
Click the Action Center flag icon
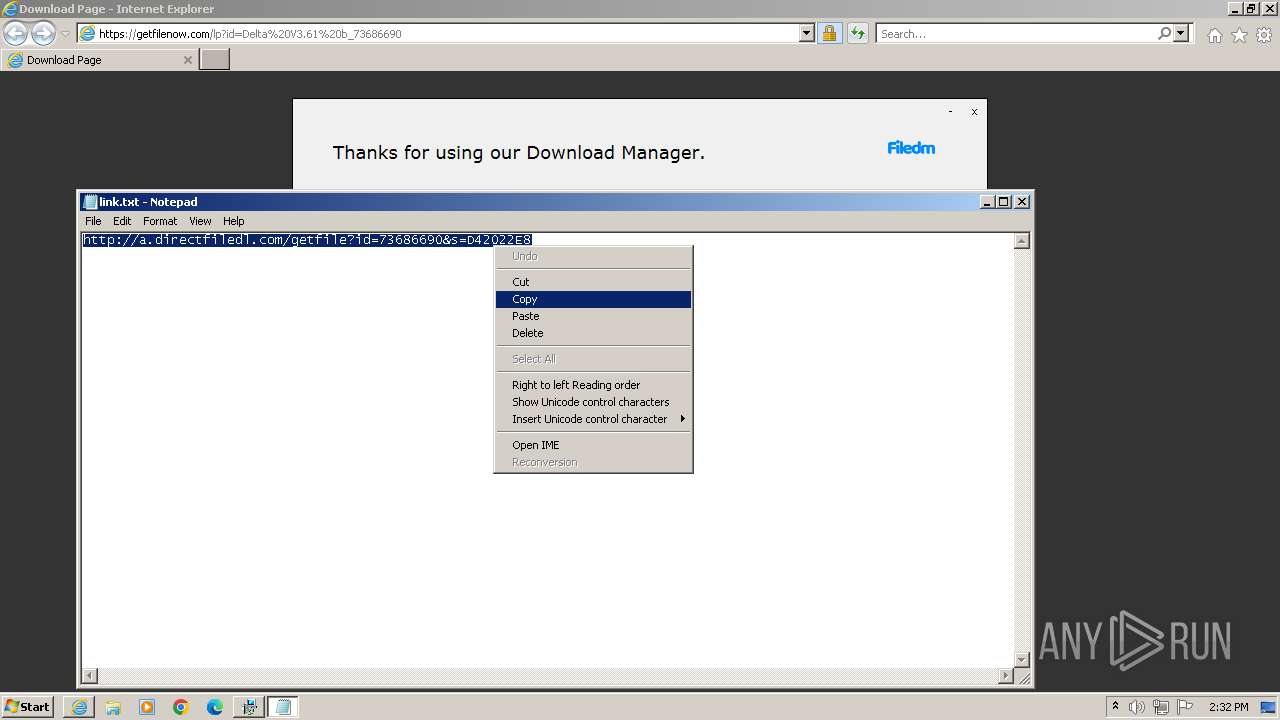(x=1185, y=707)
